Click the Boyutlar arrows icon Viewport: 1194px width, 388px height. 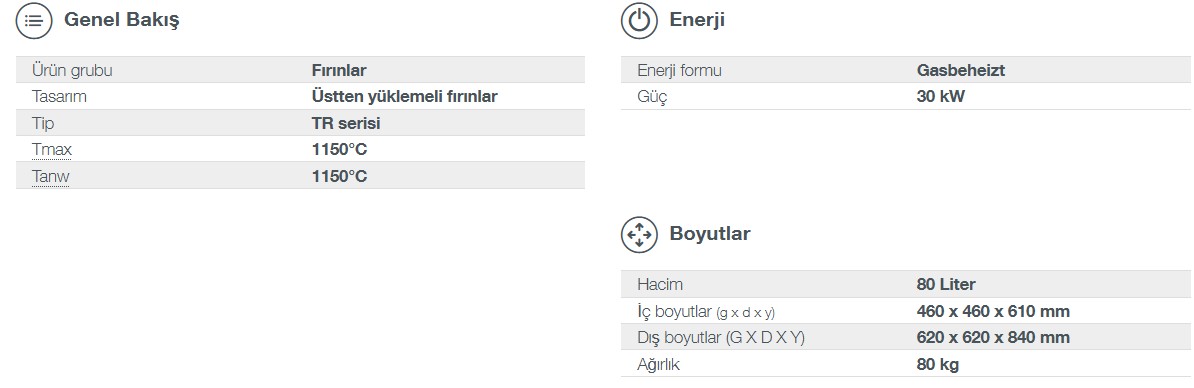click(x=639, y=234)
